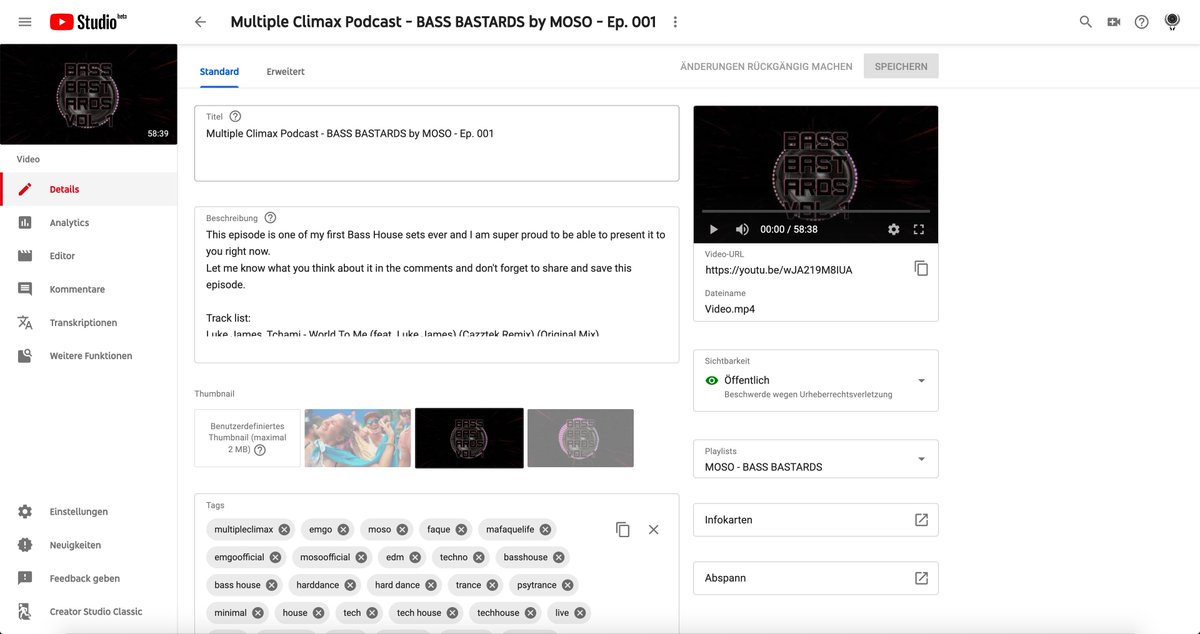Remove the emgo tag
The image size is (1200, 634).
pyautogui.click(x=343, y=529)
